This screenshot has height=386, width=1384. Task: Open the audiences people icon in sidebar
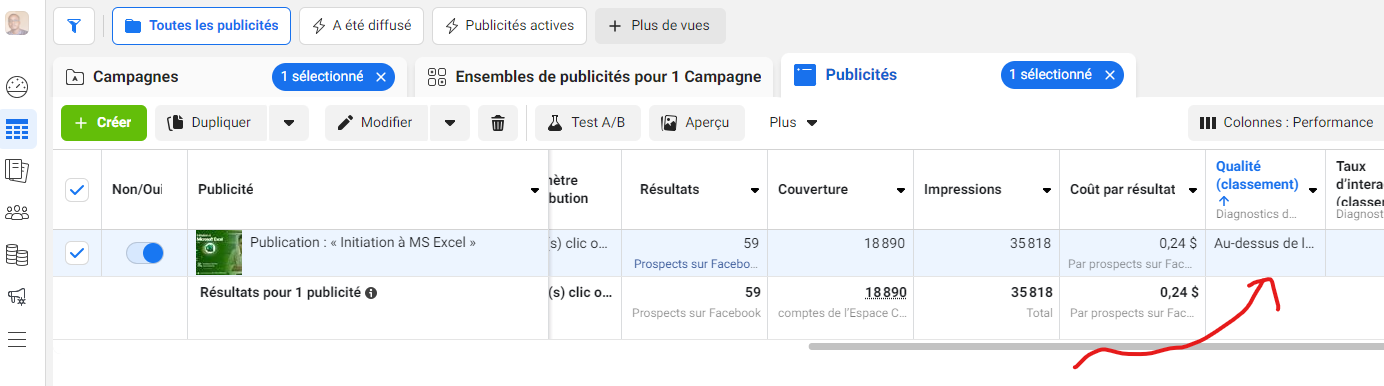coord(17,212)
